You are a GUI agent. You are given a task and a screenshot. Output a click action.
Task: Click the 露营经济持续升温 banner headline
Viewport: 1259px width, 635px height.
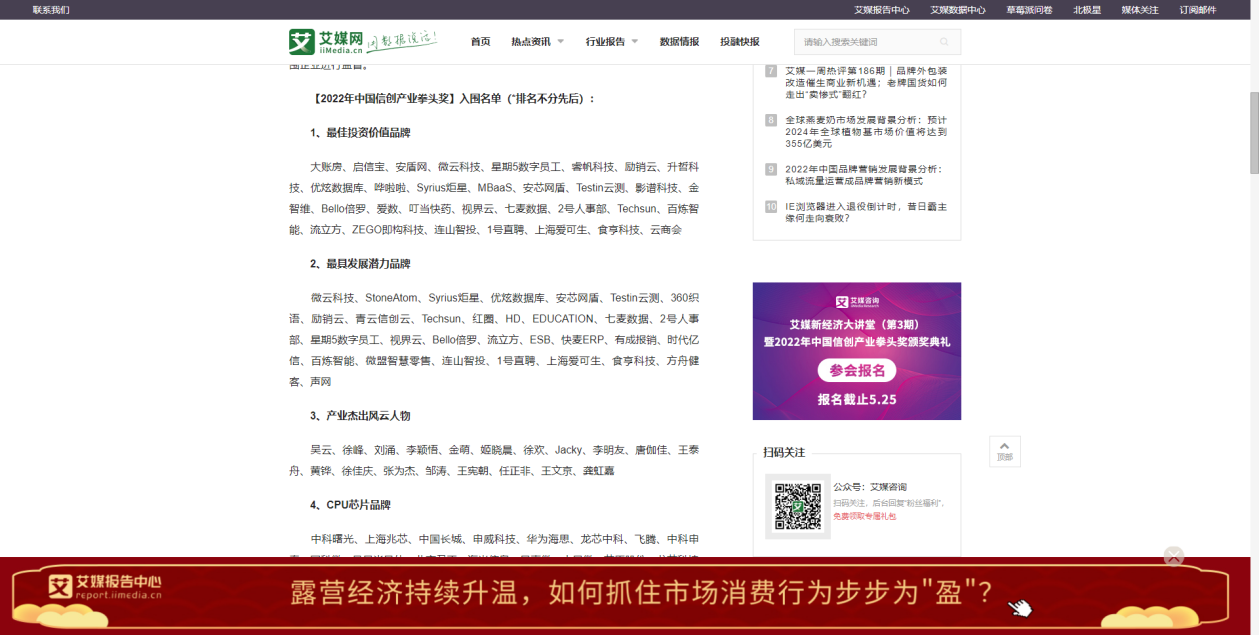point(642,592)
